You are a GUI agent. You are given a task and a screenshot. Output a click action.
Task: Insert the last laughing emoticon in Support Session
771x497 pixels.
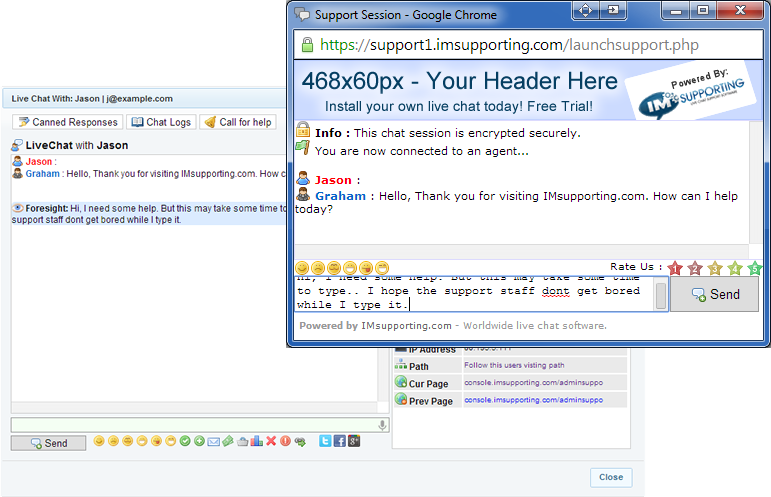(382, 267)
